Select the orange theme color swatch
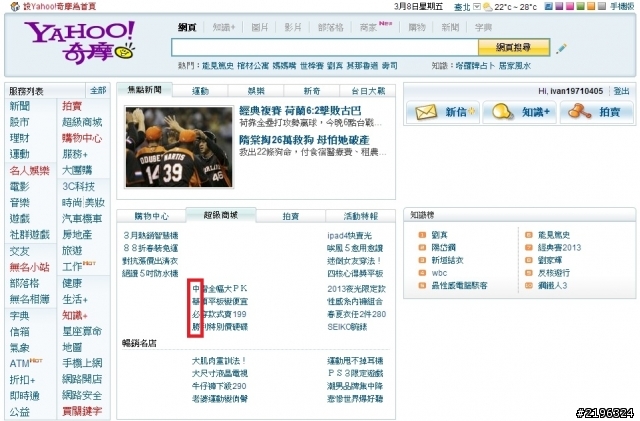640x421 pixels. (x=591, y=6)
